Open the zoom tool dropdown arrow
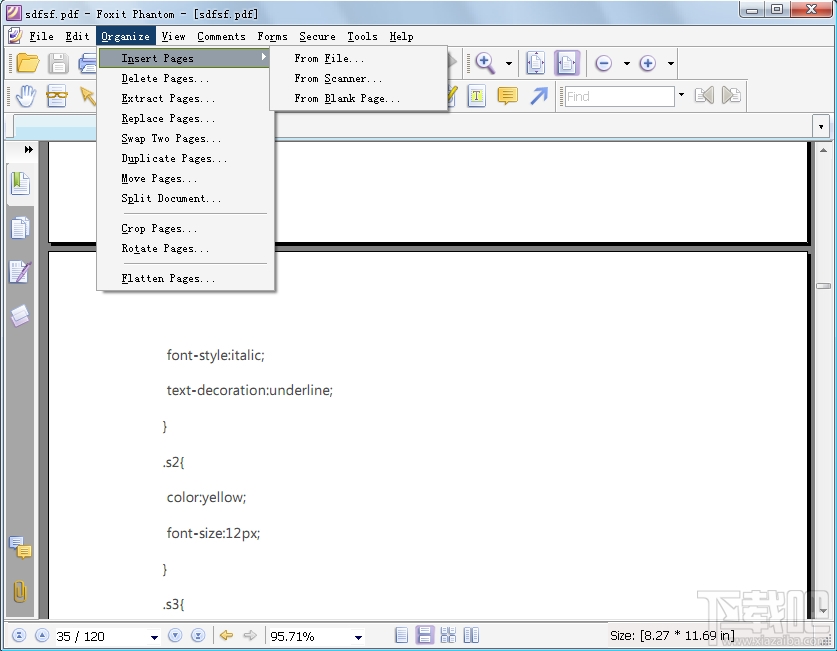Viewport: 837px width, 651px height. (x=509, y=63)
